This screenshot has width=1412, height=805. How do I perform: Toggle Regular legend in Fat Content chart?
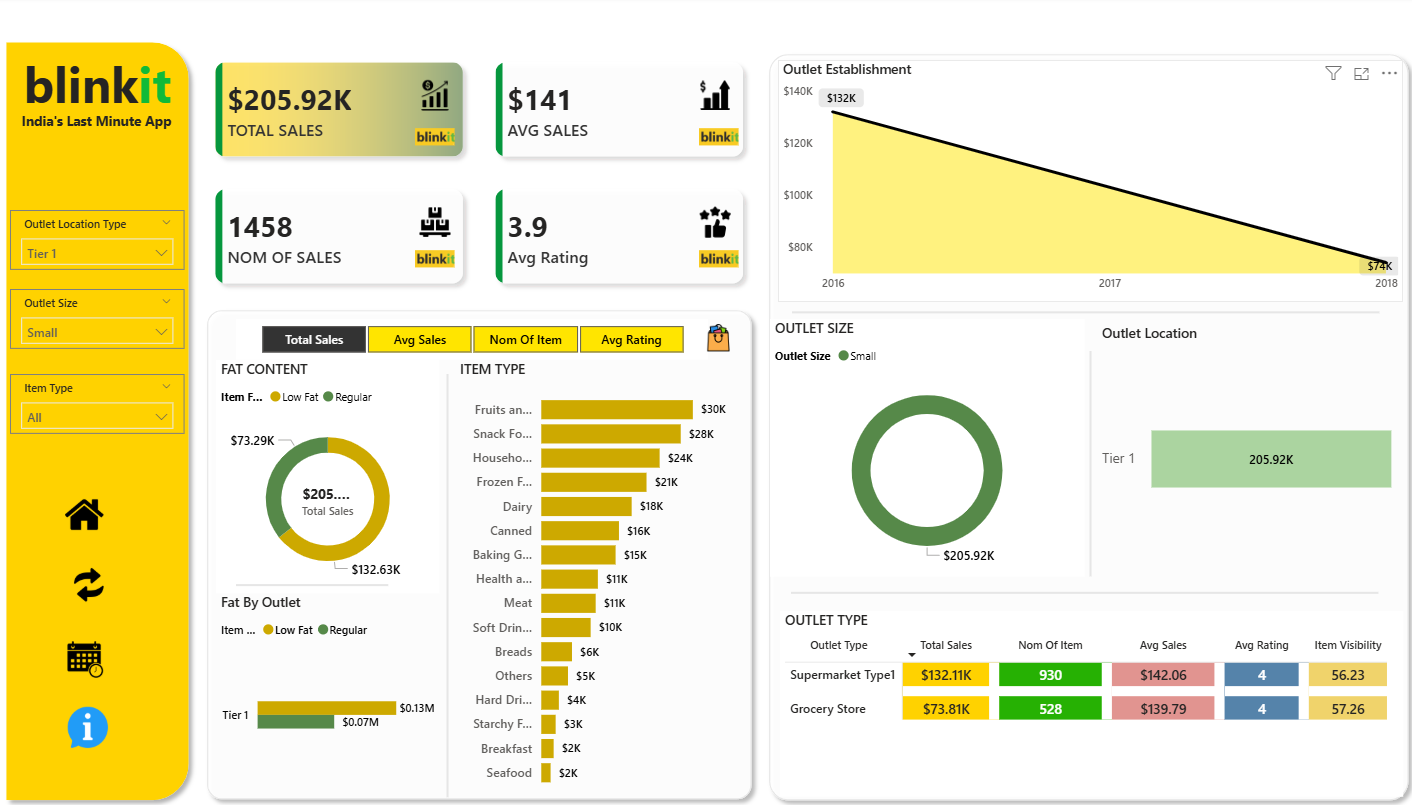347,397
